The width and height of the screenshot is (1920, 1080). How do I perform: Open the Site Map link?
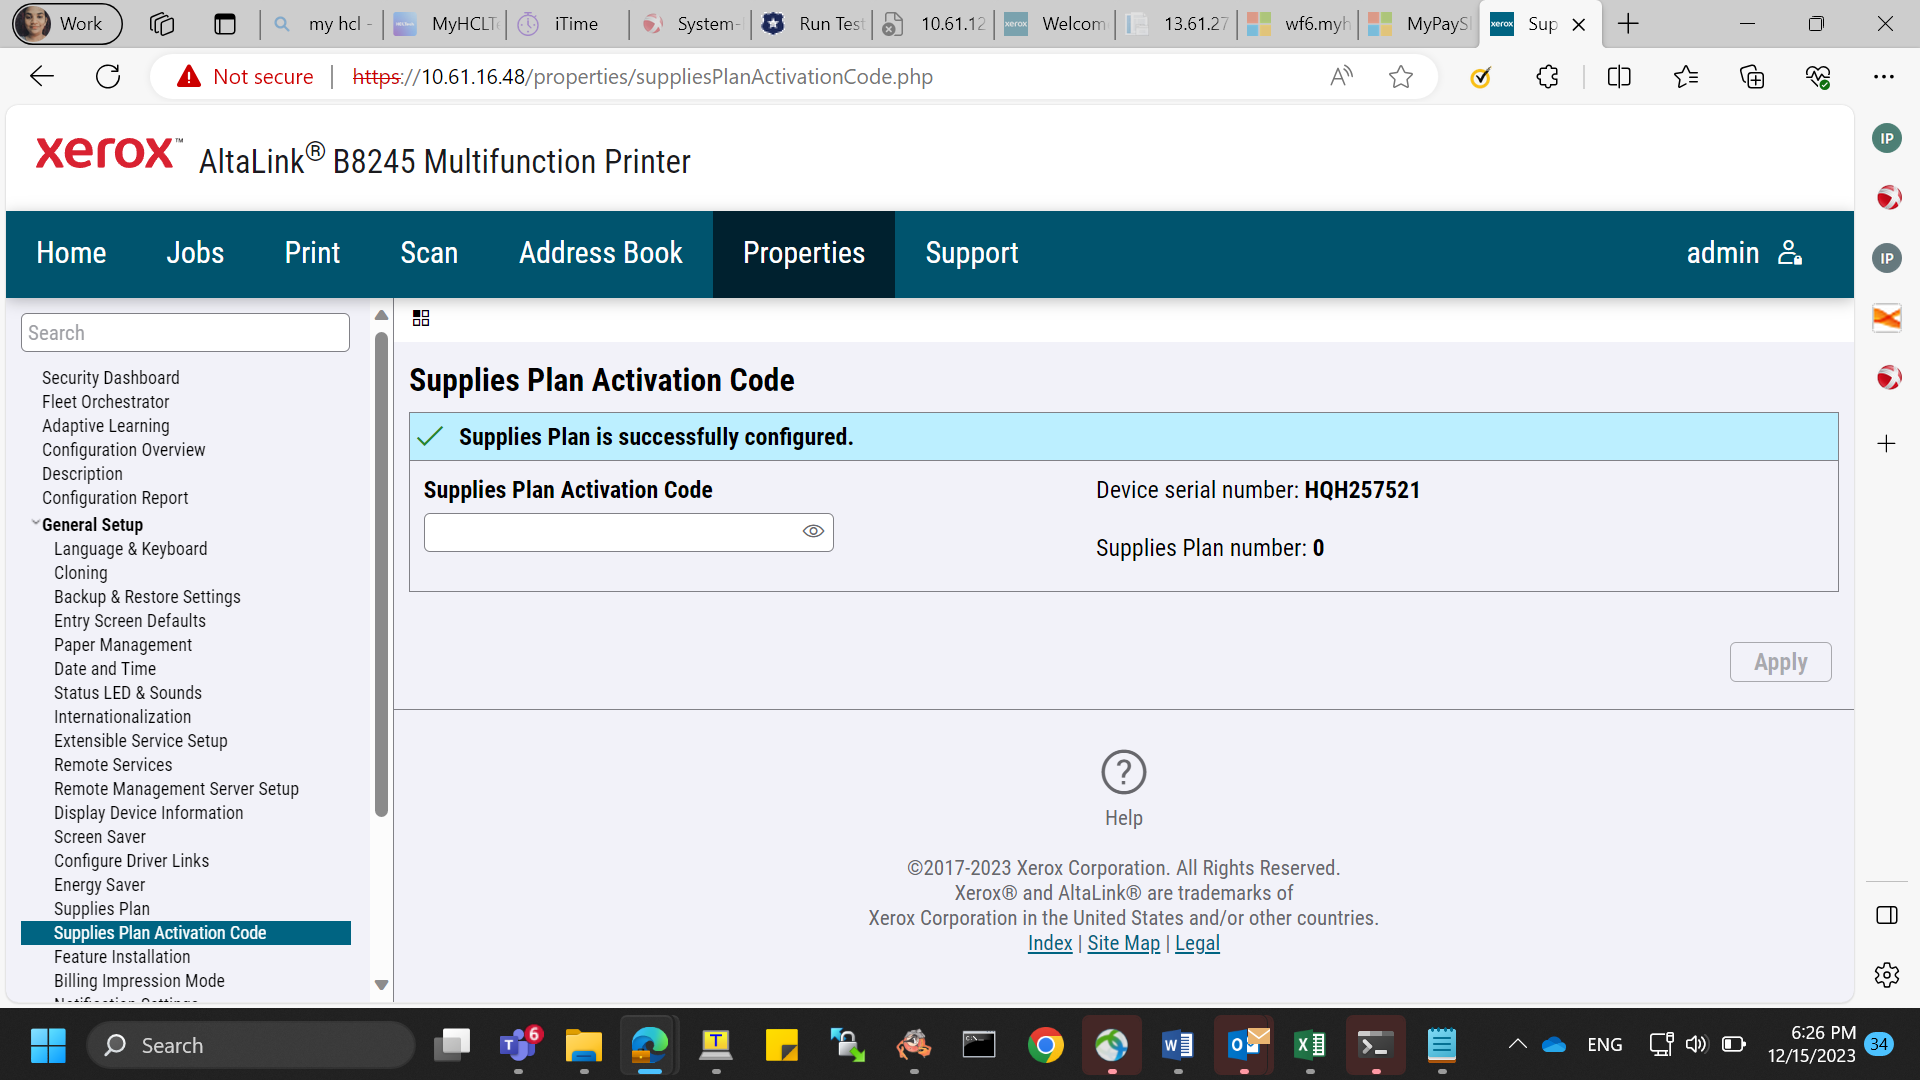tap(1123, 943)
